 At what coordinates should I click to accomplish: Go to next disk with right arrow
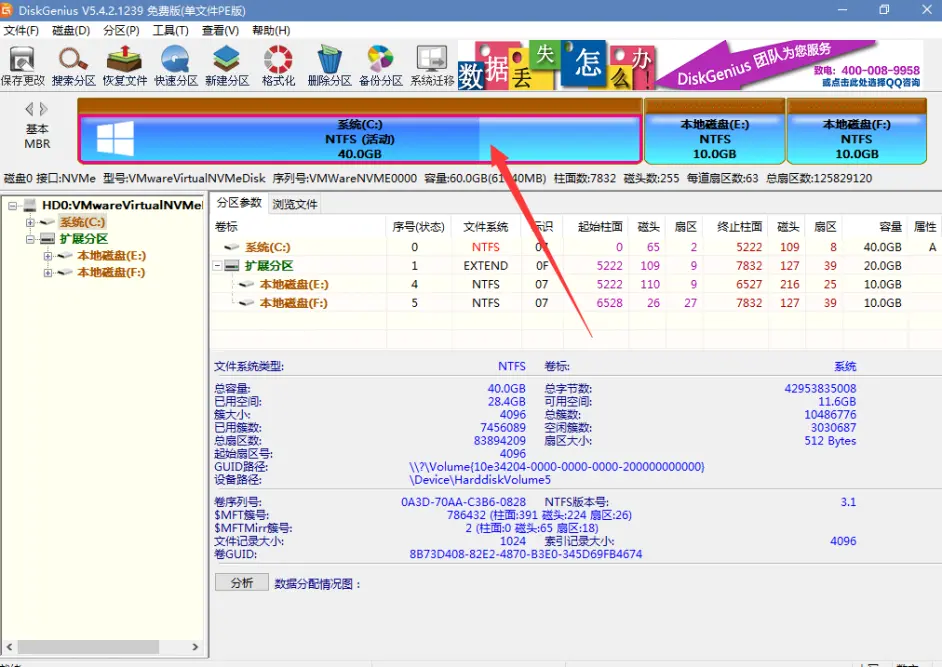43,109
